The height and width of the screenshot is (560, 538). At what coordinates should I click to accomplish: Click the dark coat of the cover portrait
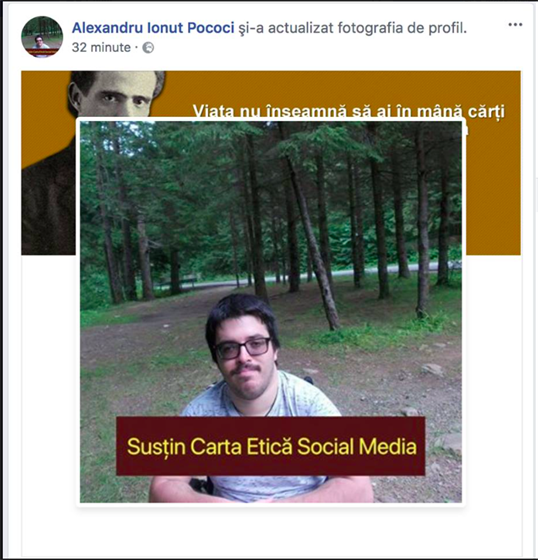point(48,204)
